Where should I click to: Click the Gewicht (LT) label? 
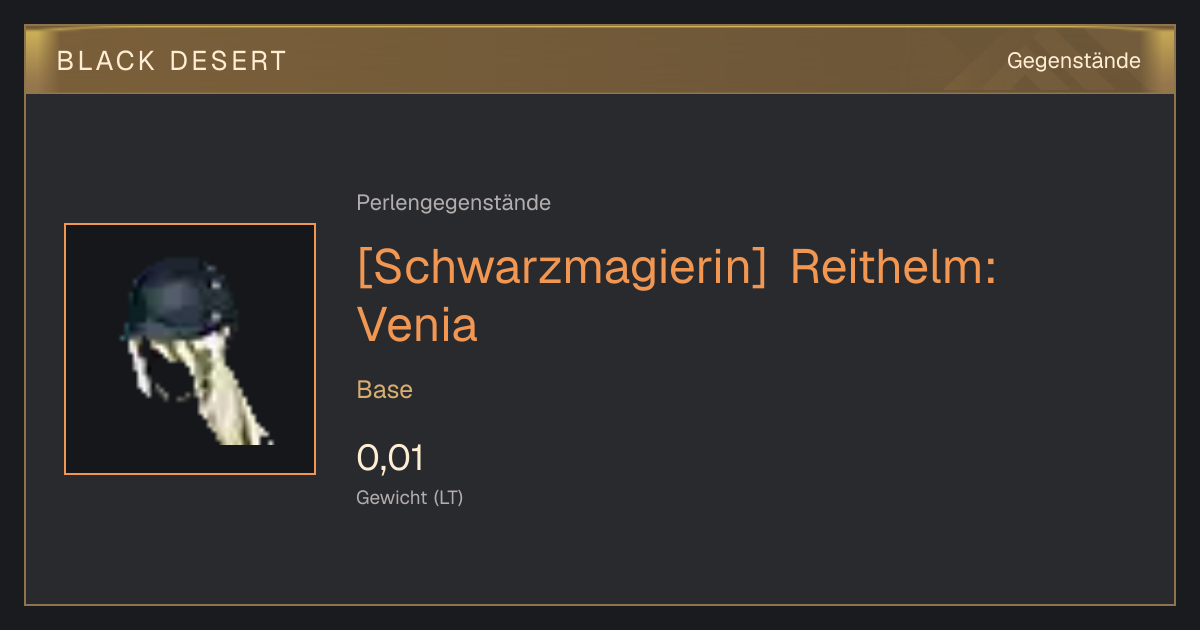coord(410,497)
